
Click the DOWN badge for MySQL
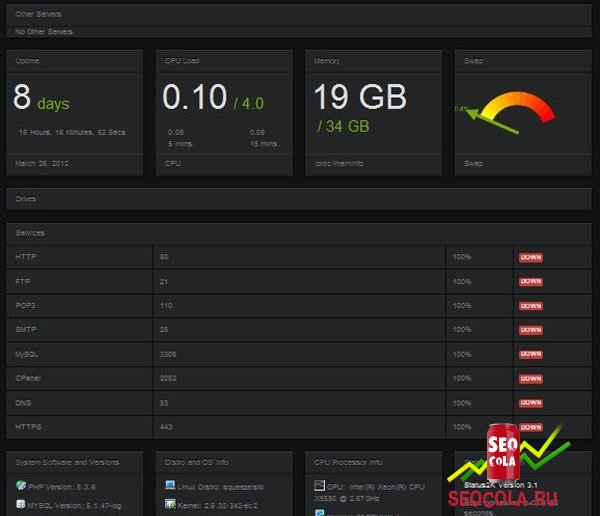(531, 354)
